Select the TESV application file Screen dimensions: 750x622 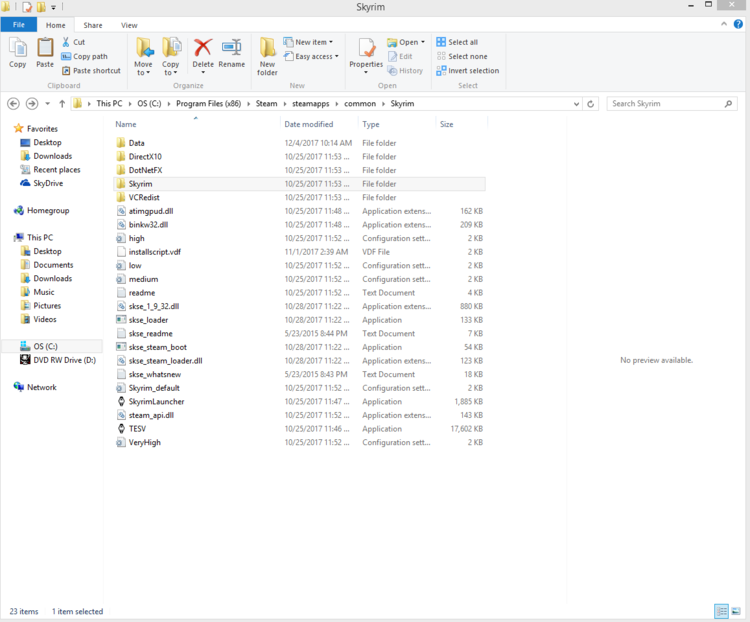point(299,429)
